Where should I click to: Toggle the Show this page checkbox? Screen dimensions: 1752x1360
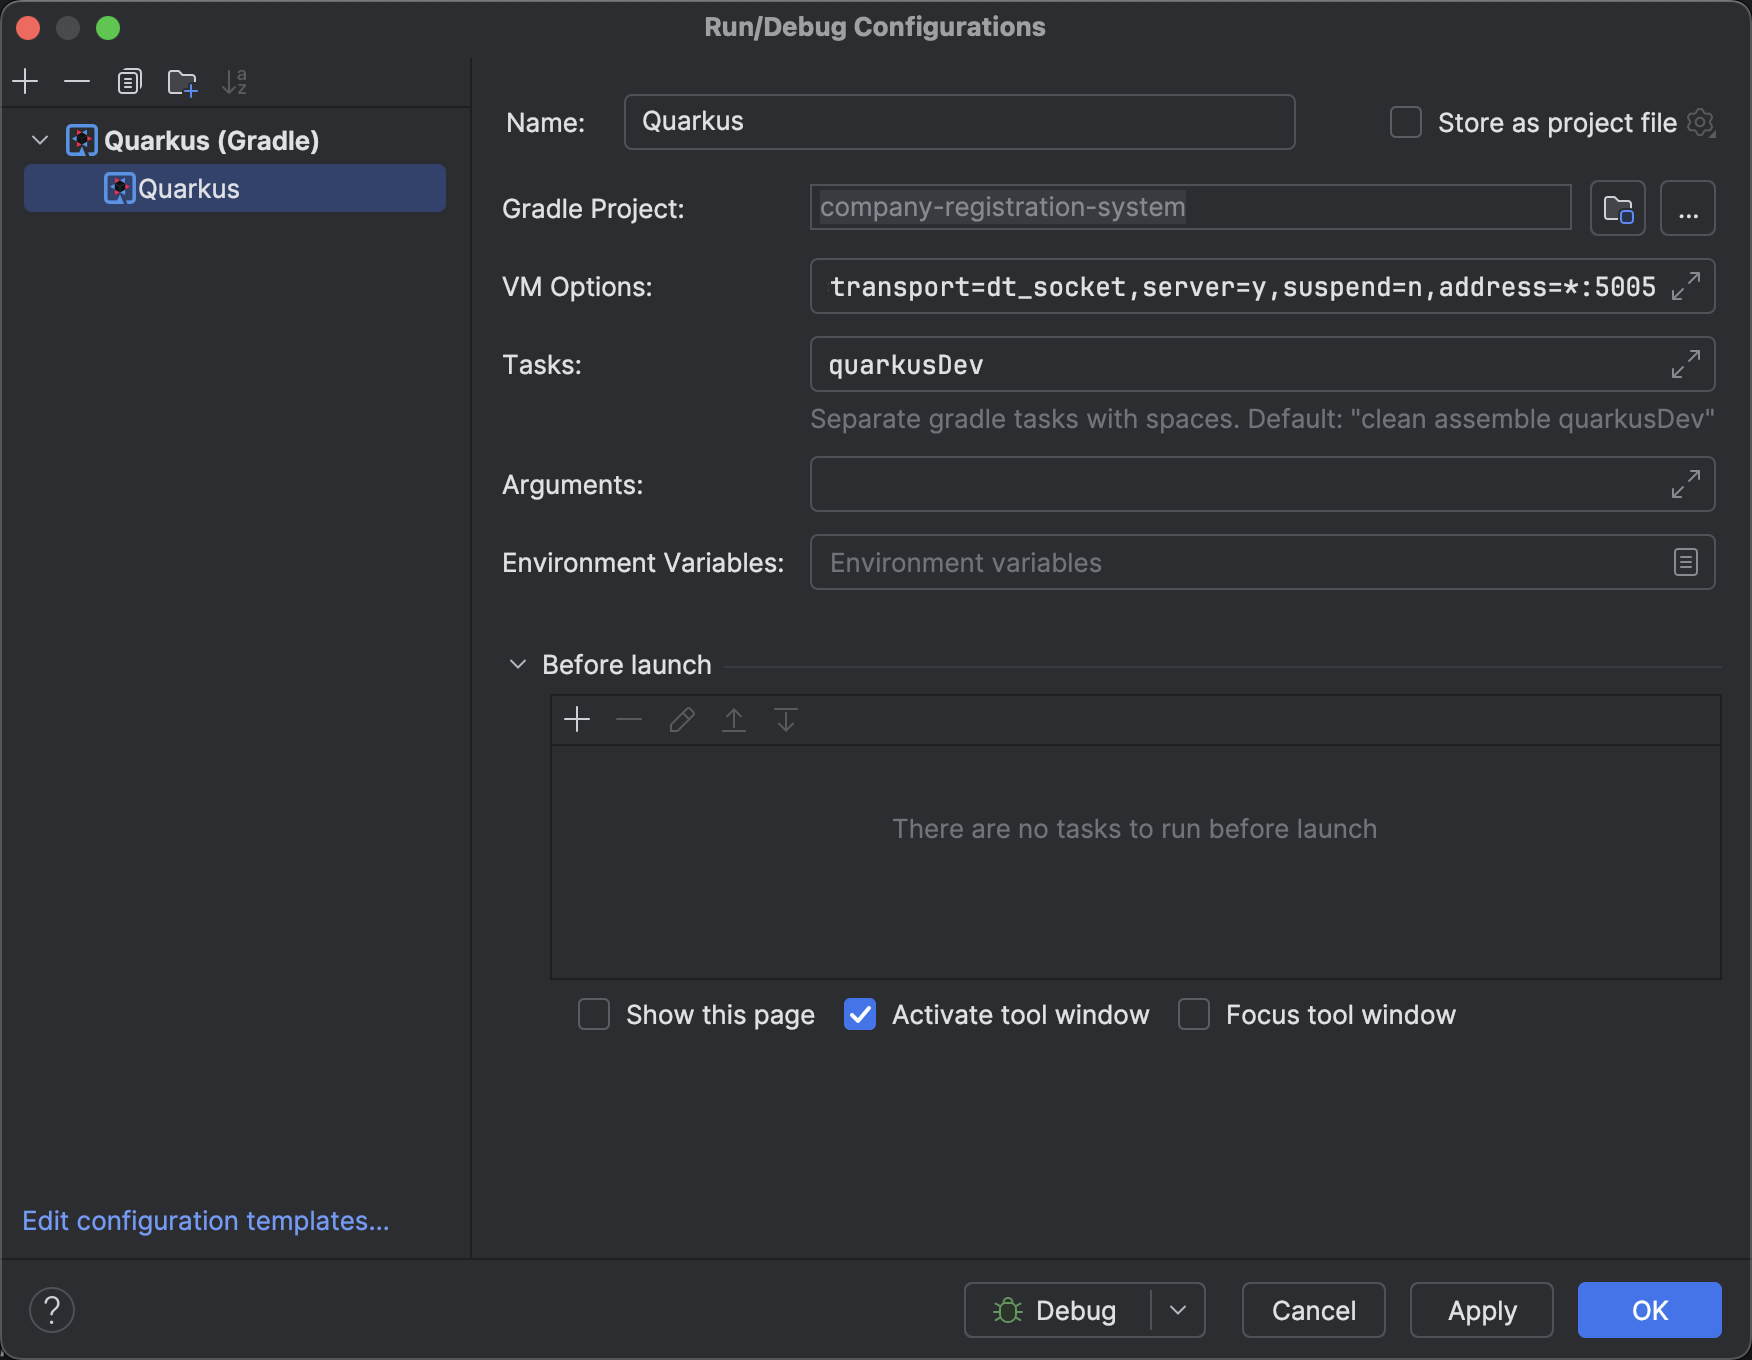594,1015
